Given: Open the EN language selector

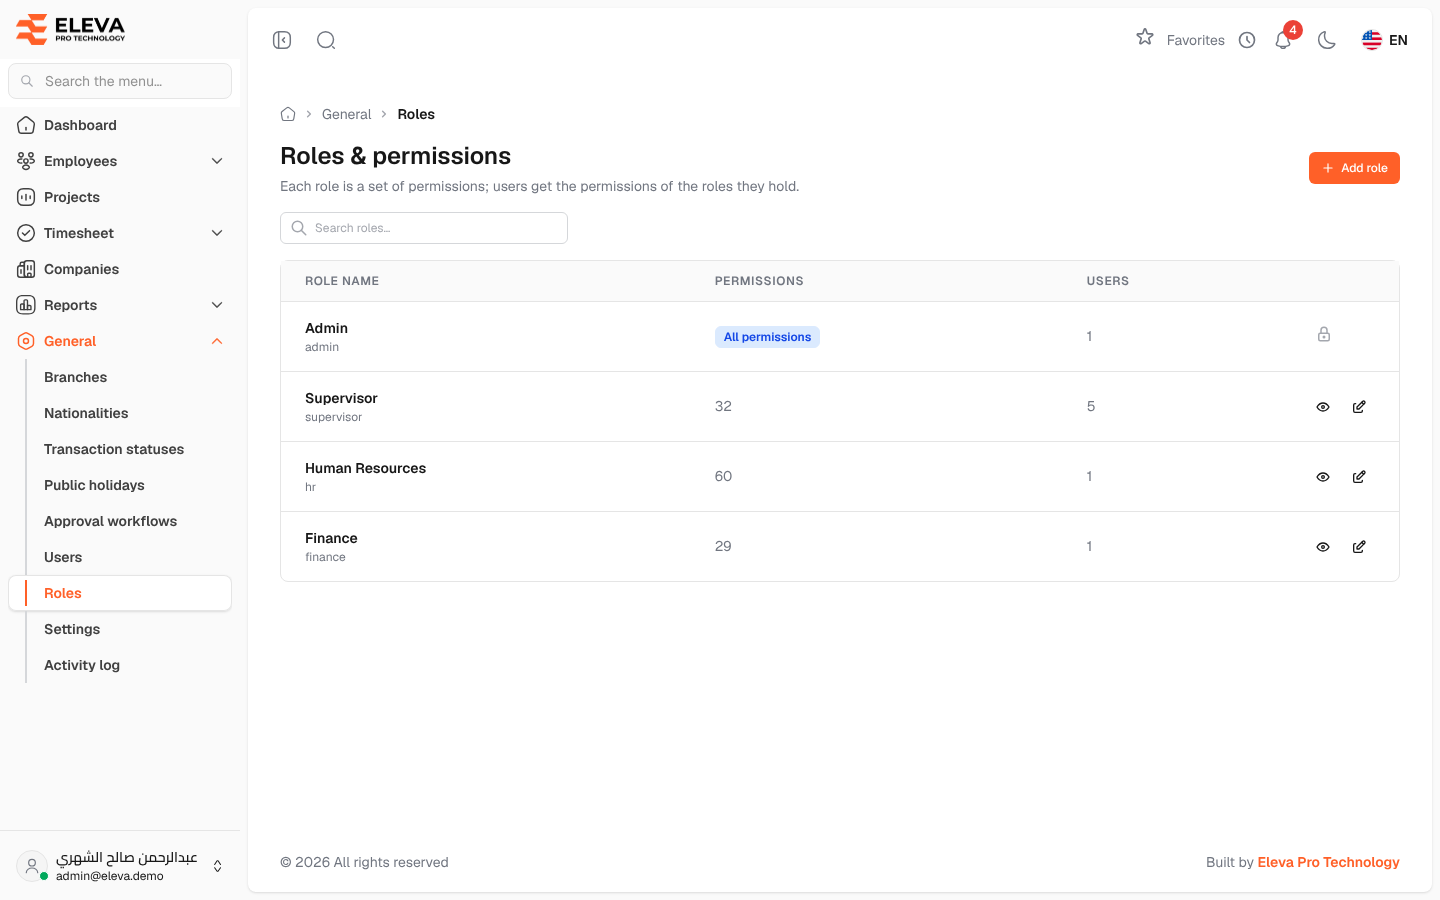Looking at the screenshot, I should pyautogui.click(x=1385, y=40).
